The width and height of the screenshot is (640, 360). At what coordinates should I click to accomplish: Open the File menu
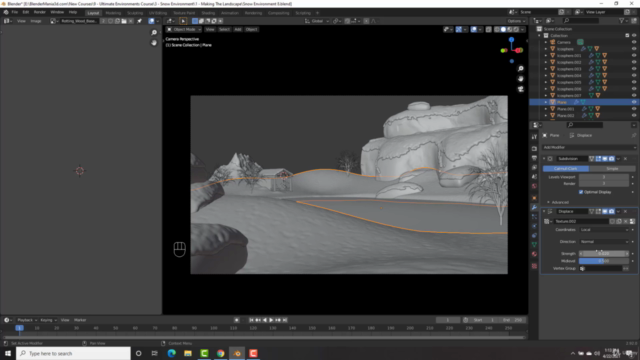[x=15, y=12]
